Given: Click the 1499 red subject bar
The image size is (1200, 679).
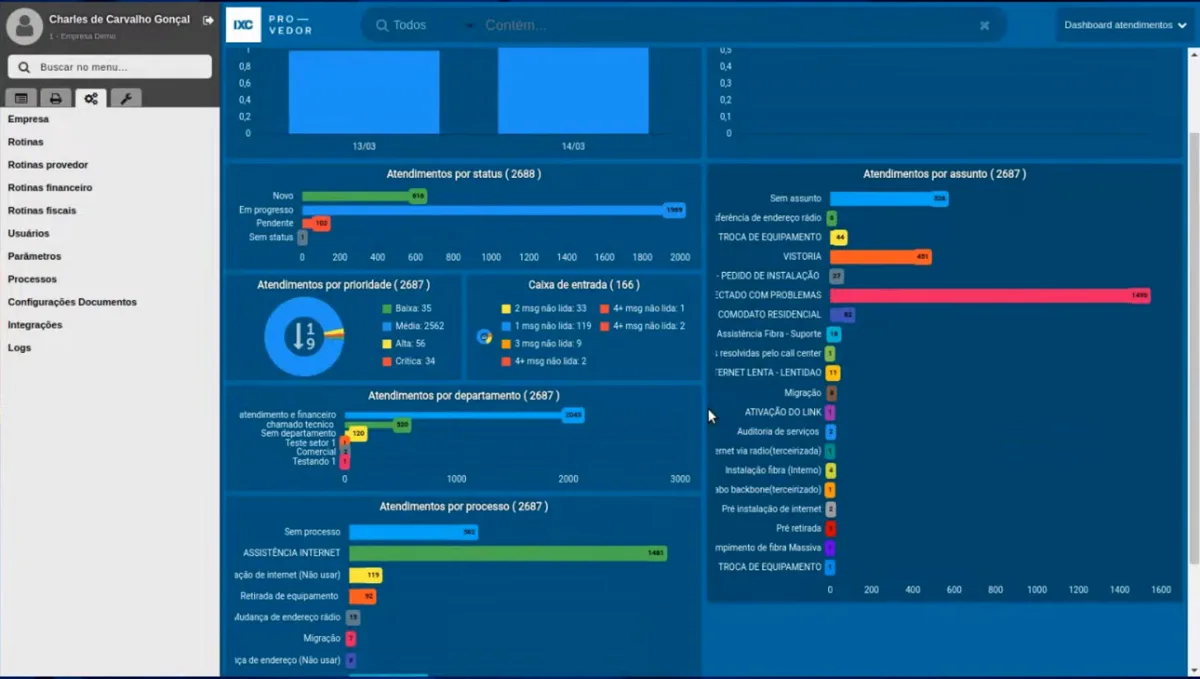Looking at the screenshot, I should click(x=990, y=296).
